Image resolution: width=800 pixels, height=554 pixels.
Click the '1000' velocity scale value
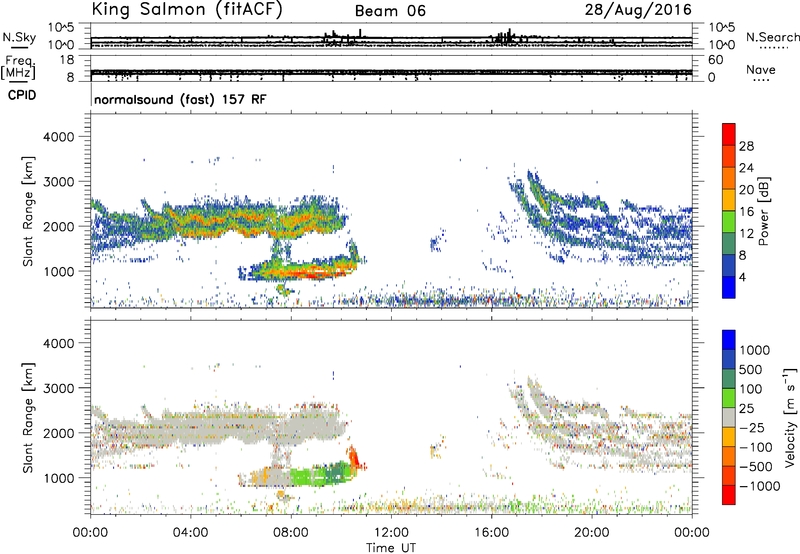755,350
